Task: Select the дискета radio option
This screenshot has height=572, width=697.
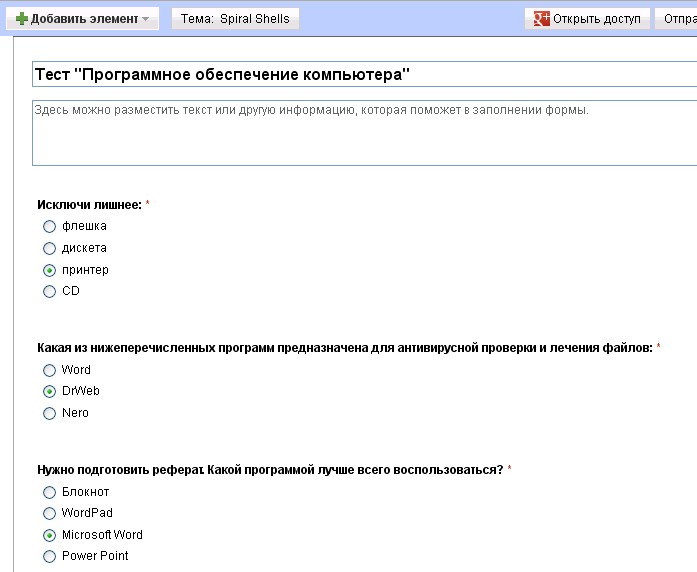Action: click(x=49, y=248)
